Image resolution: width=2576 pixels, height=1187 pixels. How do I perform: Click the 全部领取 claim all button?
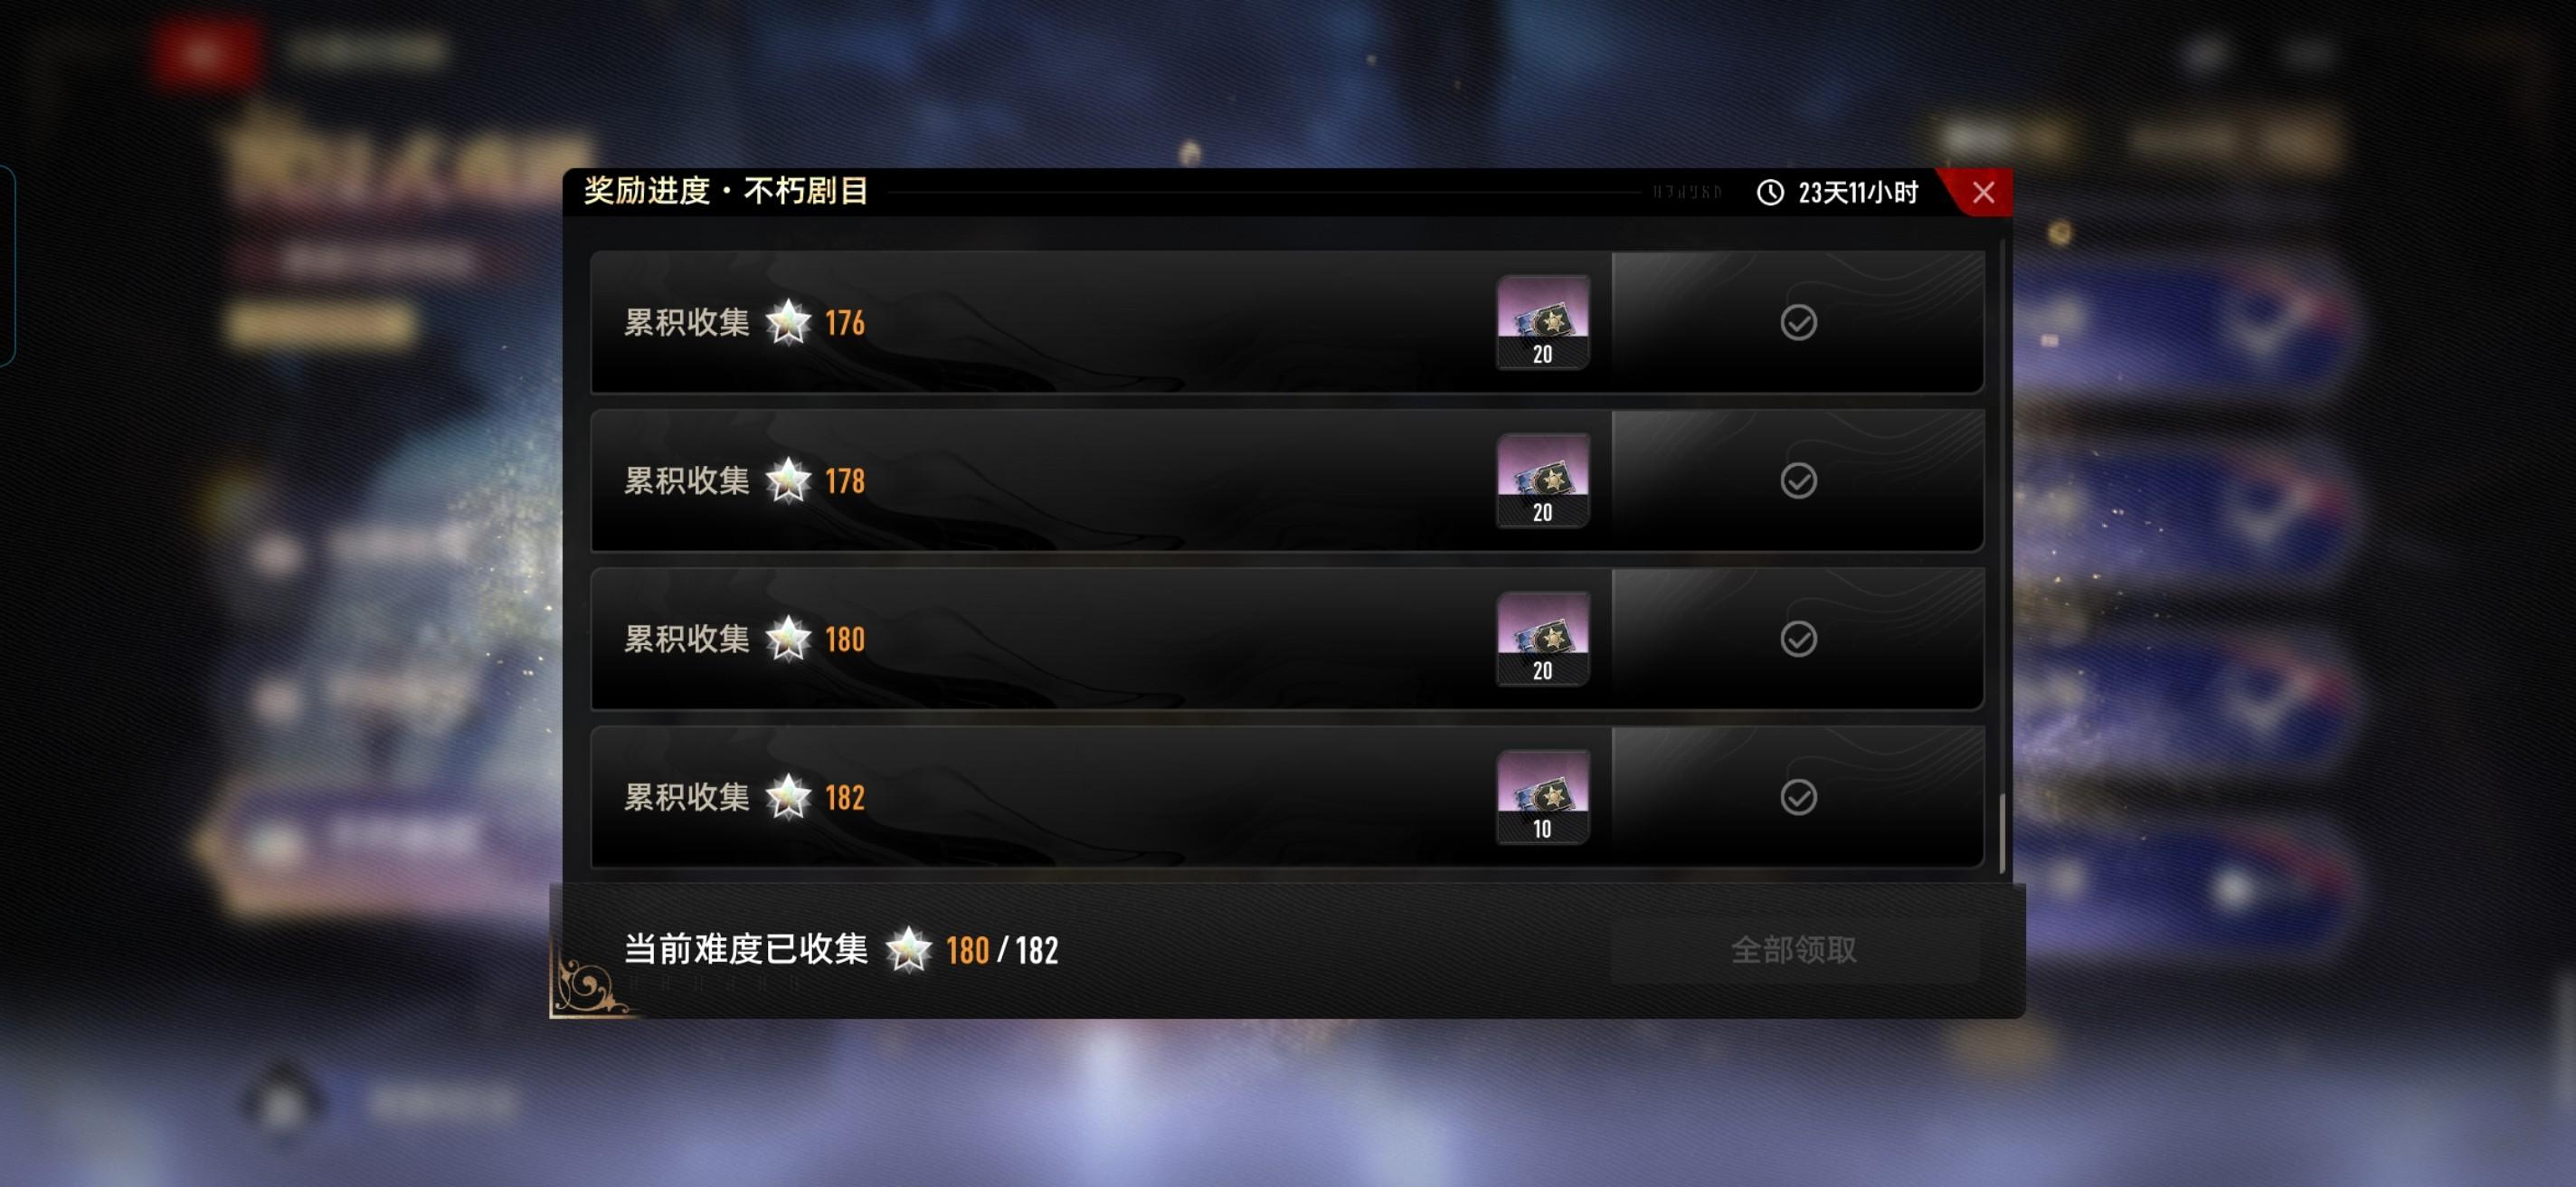point(1794,949)
